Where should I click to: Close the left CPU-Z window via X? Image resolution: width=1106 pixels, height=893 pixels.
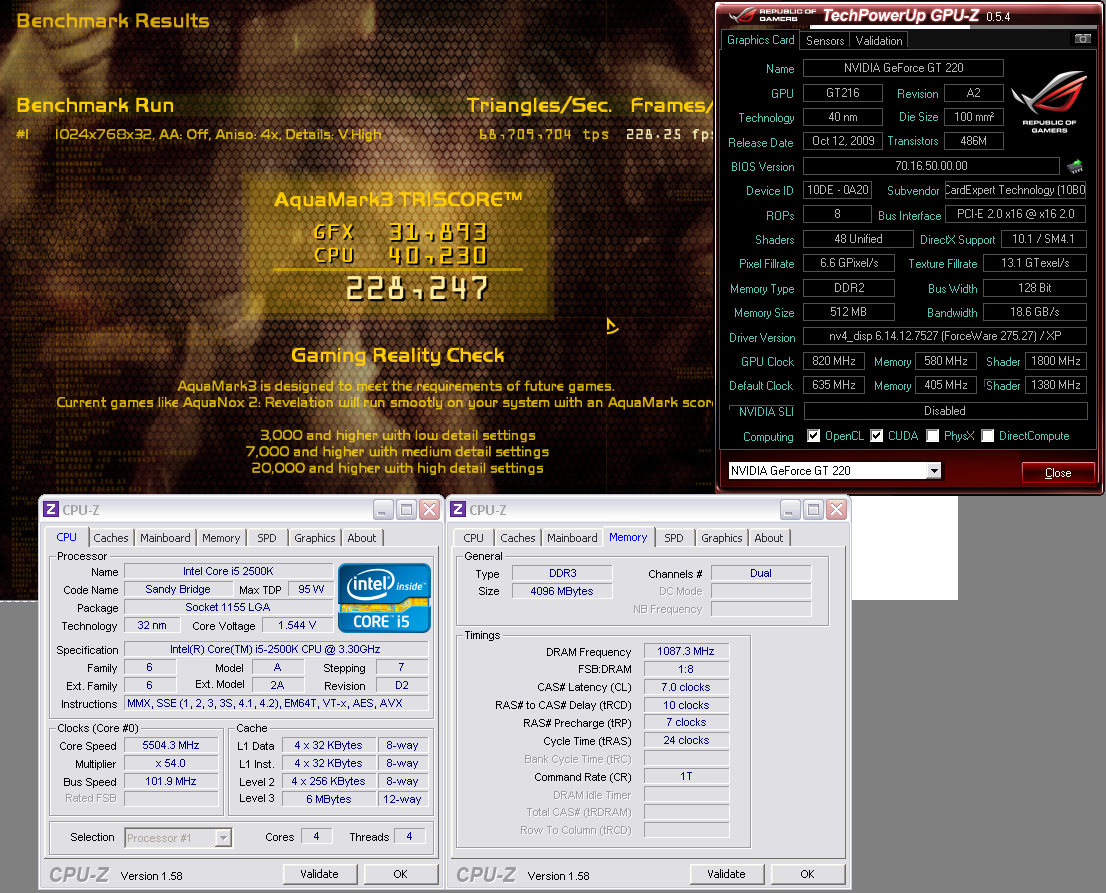(430, 509)
